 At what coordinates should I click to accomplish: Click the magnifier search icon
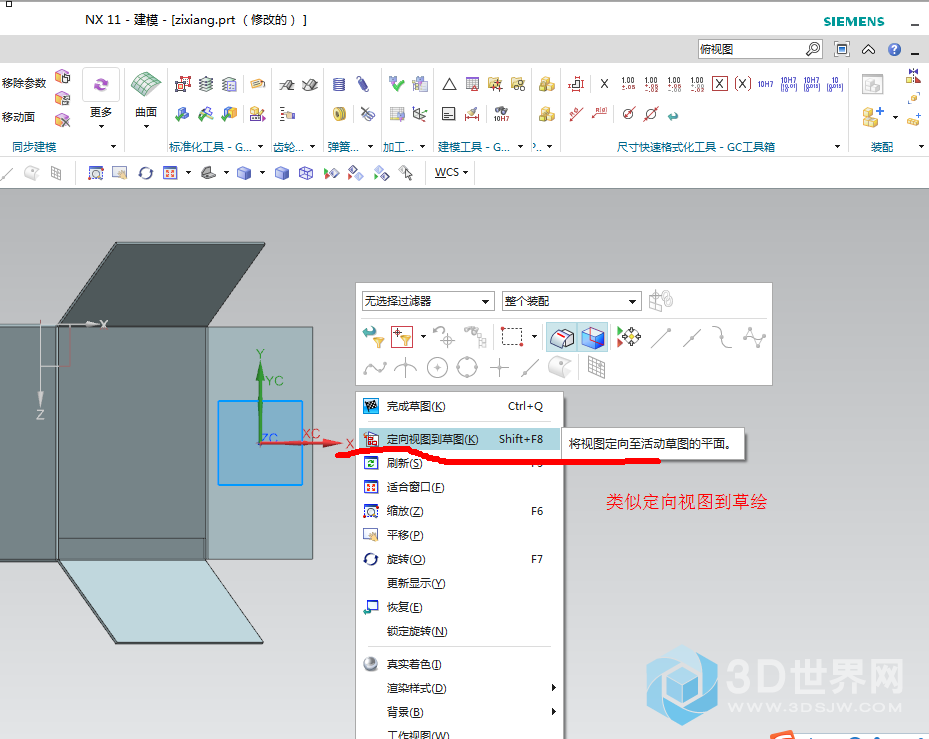(x=813, y=49)
